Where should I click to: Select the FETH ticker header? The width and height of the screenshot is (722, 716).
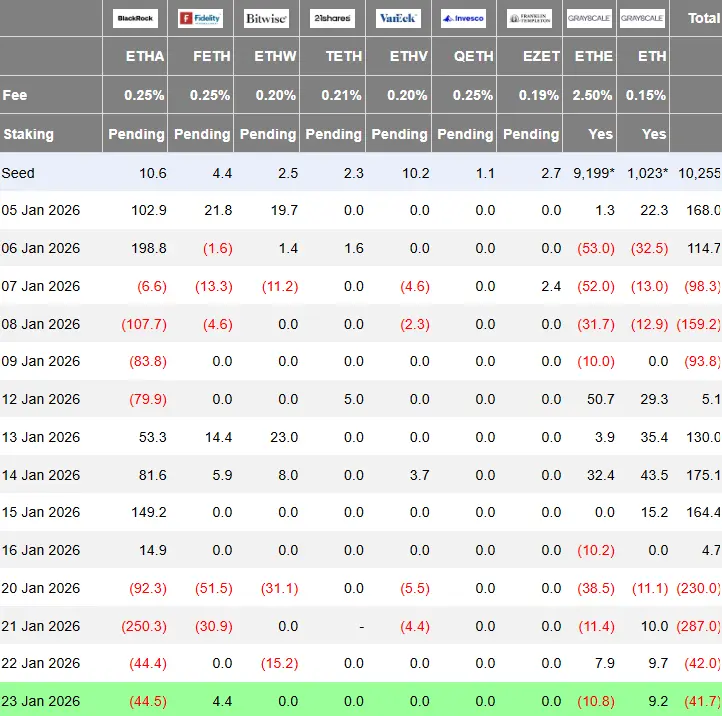pos(212,57)
